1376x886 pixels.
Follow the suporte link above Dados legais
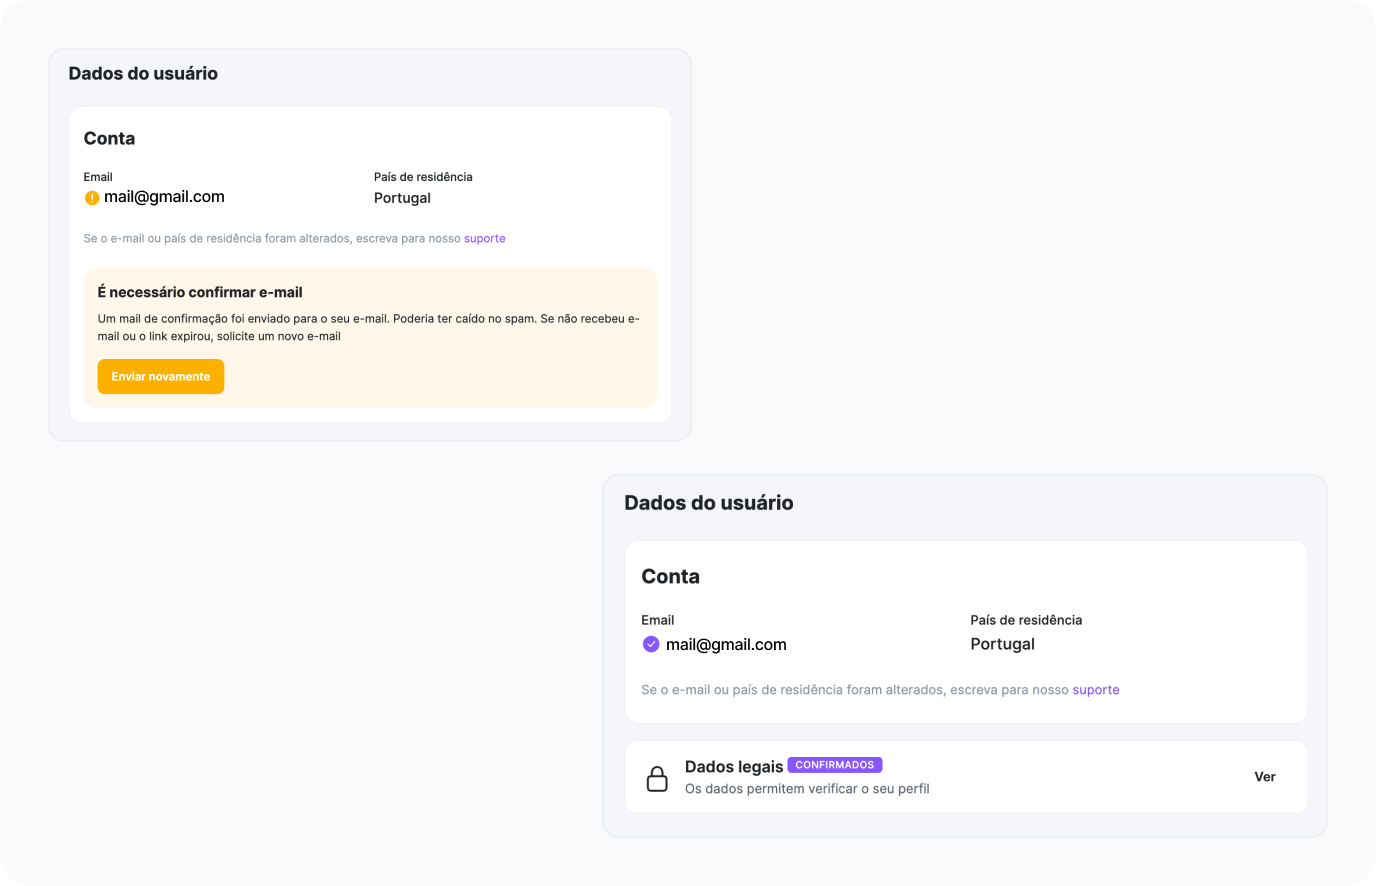(x=1095, y=690)
